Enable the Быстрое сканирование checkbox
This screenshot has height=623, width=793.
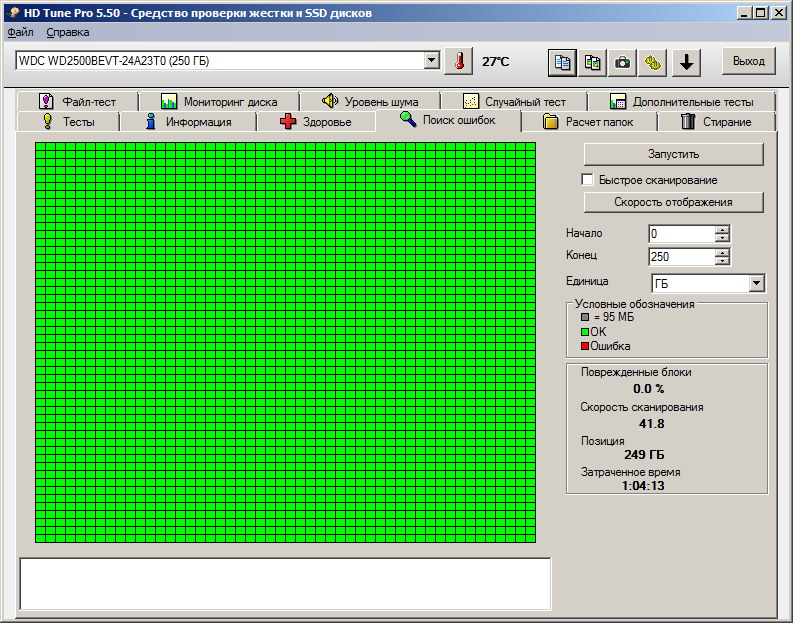588,180
